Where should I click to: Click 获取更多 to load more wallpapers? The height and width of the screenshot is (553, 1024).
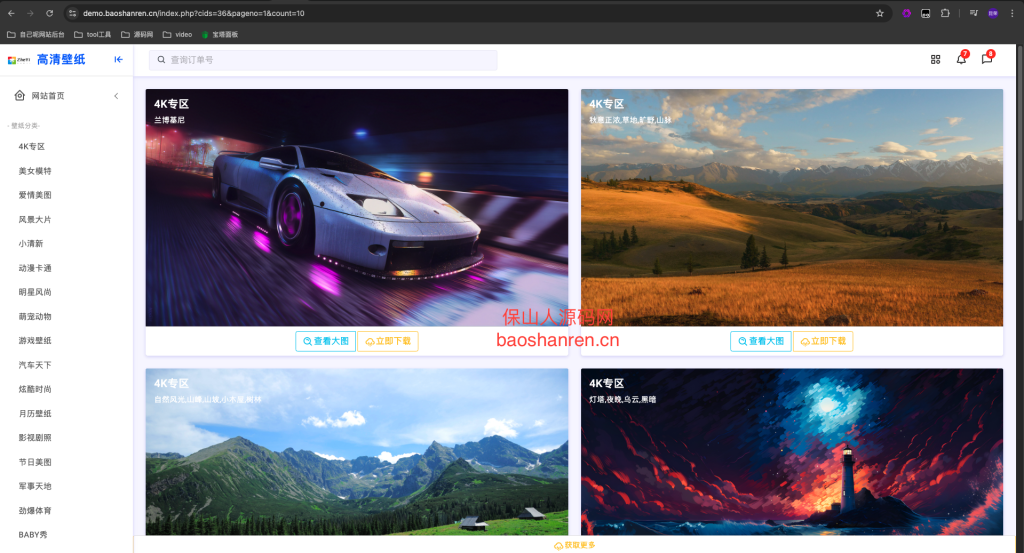(x=575, y=545)
